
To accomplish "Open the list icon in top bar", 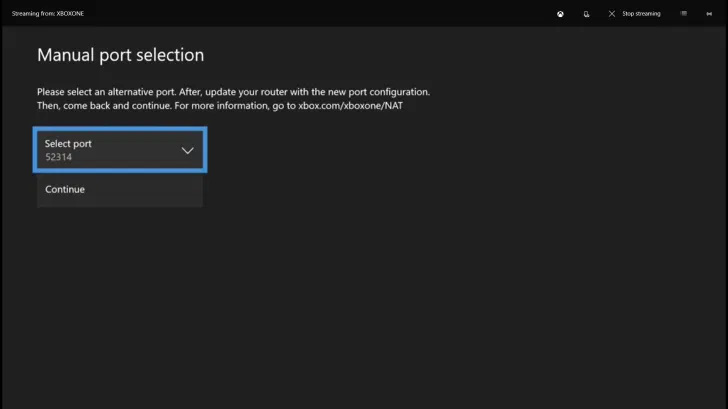I will [x=683, y=14].
